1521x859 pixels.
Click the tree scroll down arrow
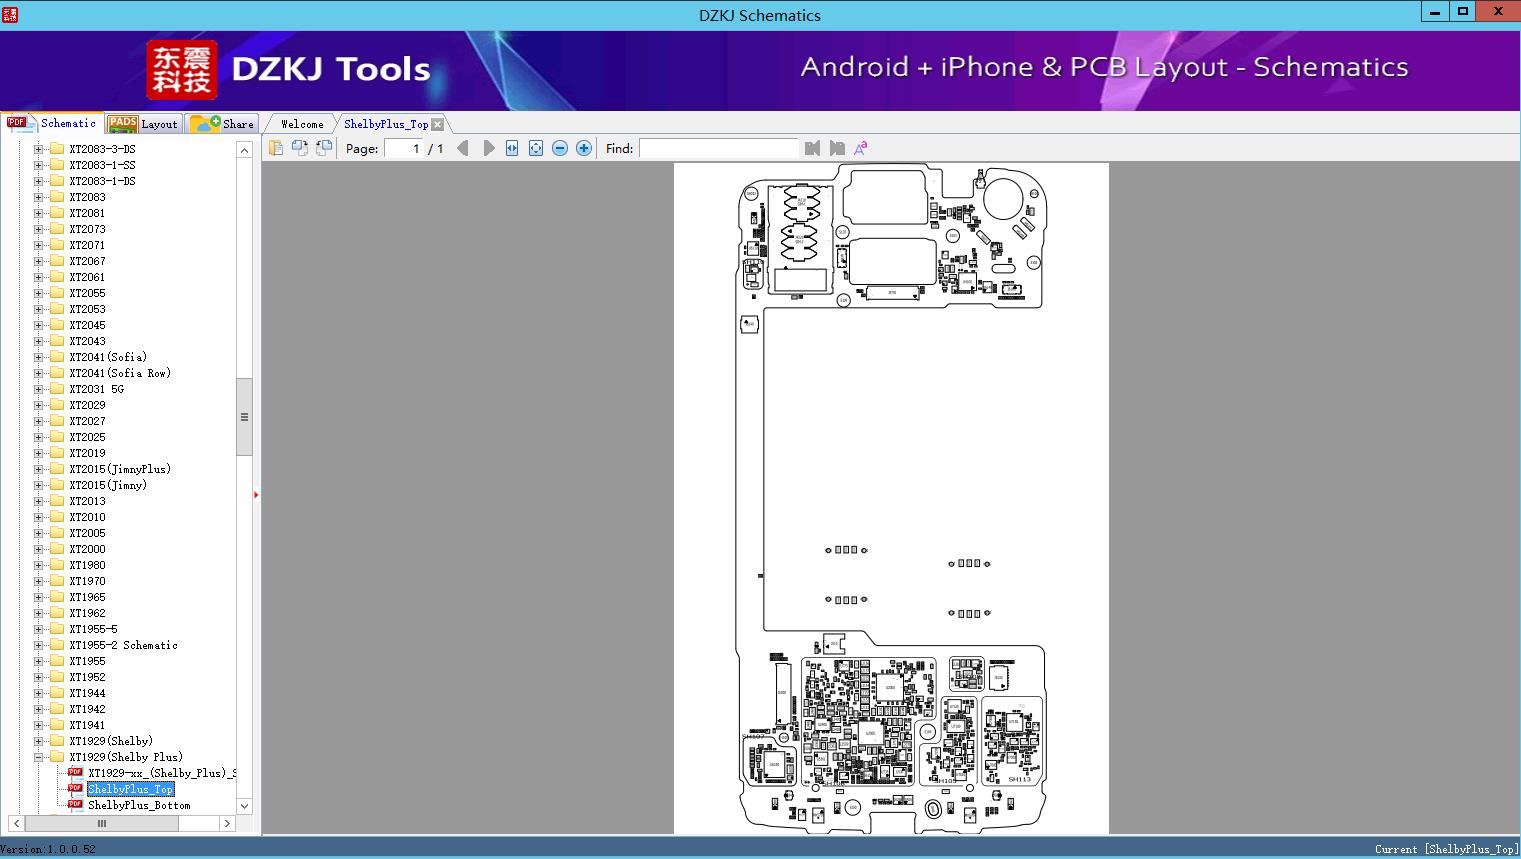click(x=244, y=806)
